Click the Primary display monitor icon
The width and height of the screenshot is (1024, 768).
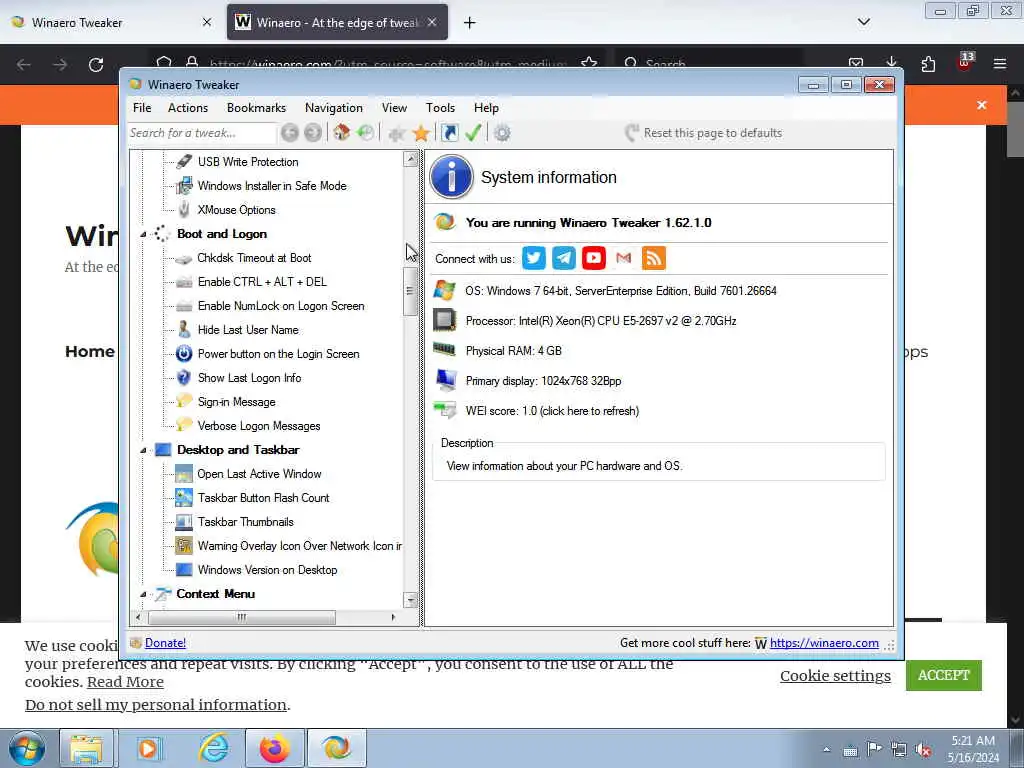(x=446, y=379)
